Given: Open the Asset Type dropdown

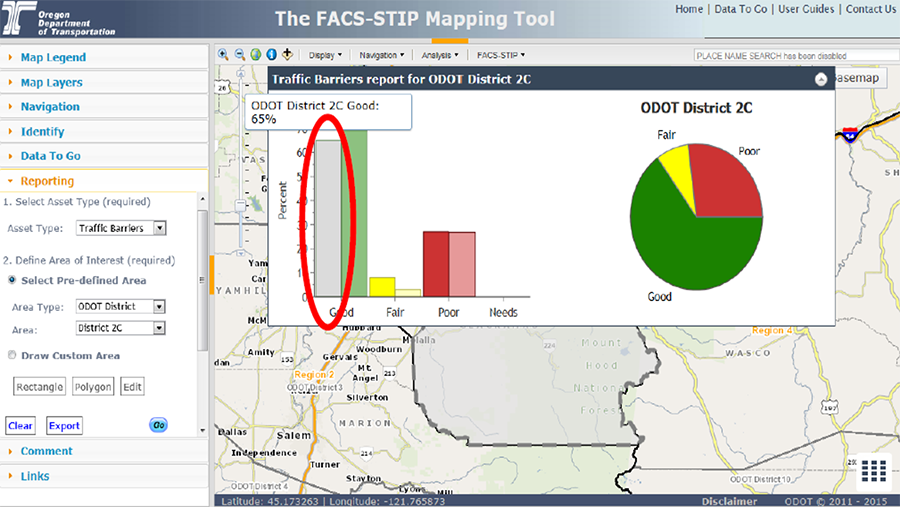Looking at the screenshot, I should pyautogui.click(x=121, y=228).
